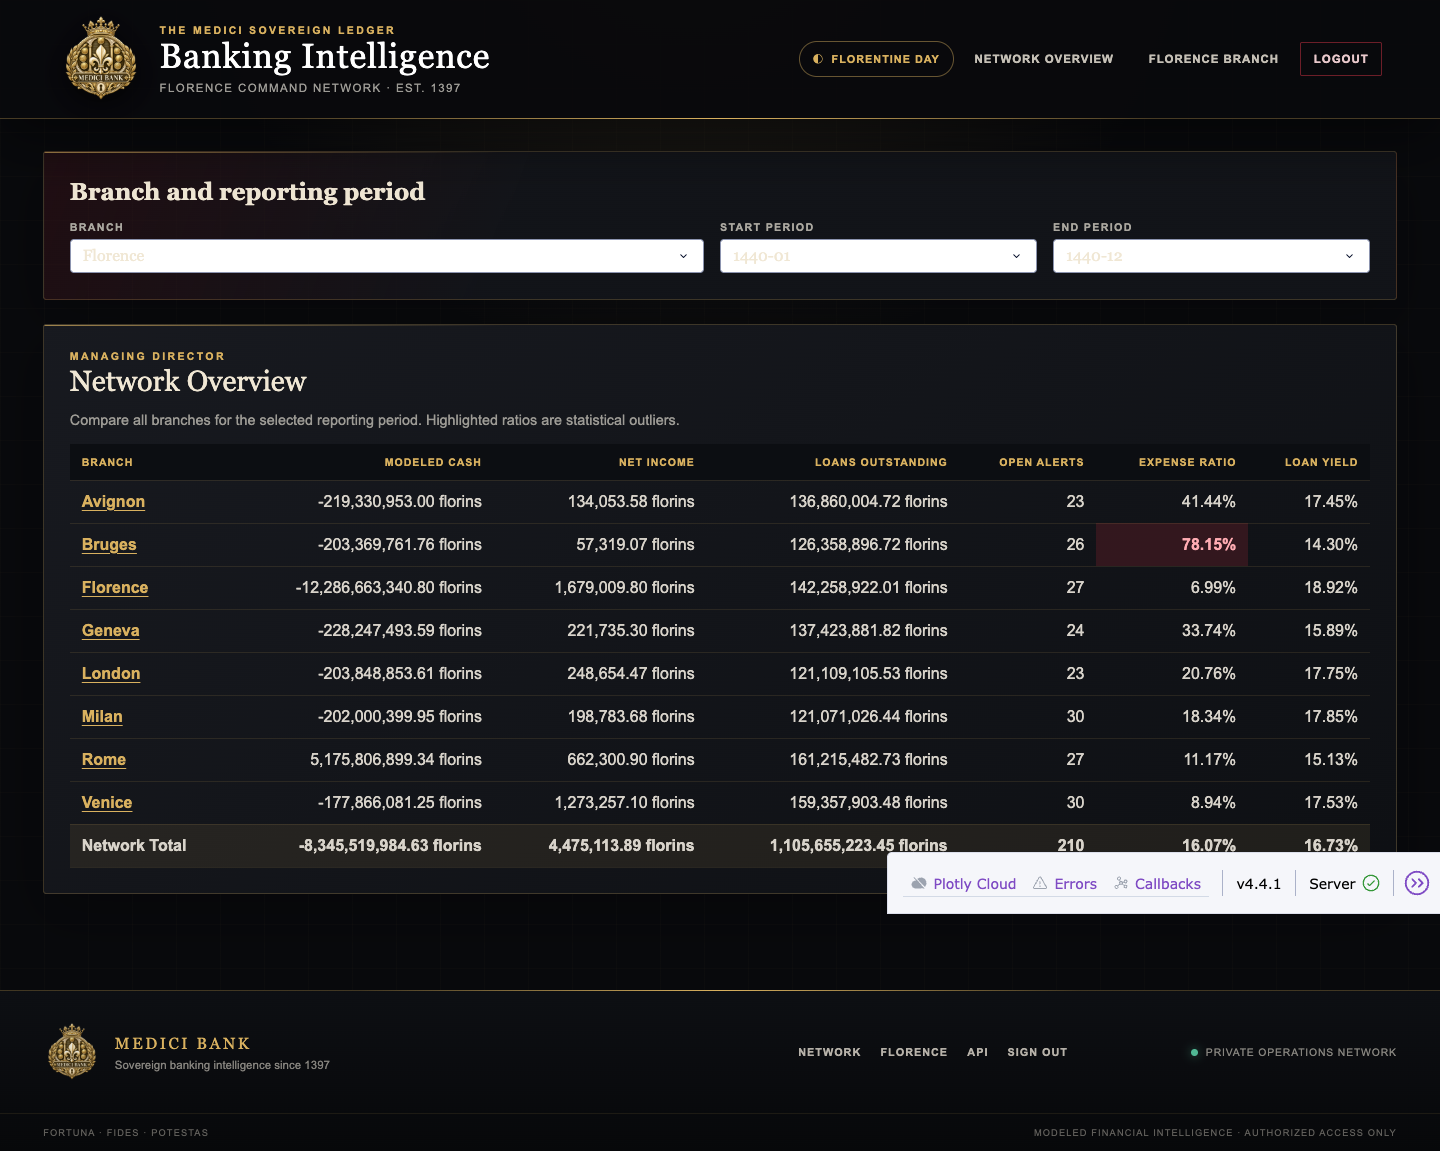Click the Medici Bank crest logo in header

tap(101, 58)
